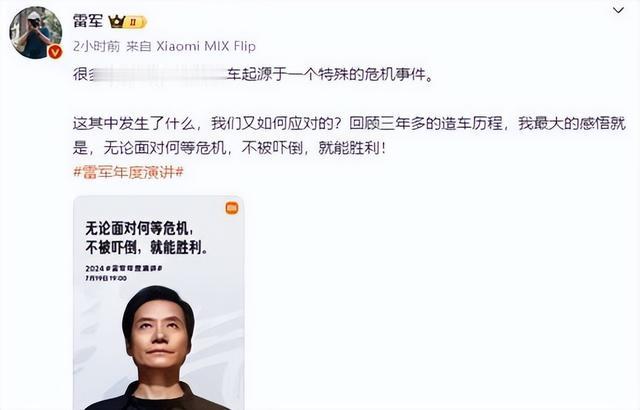Click the poster's 不被吓倒，就能胜利 line
This screenshot has height=410, width=640.
[x=147, y=248]
